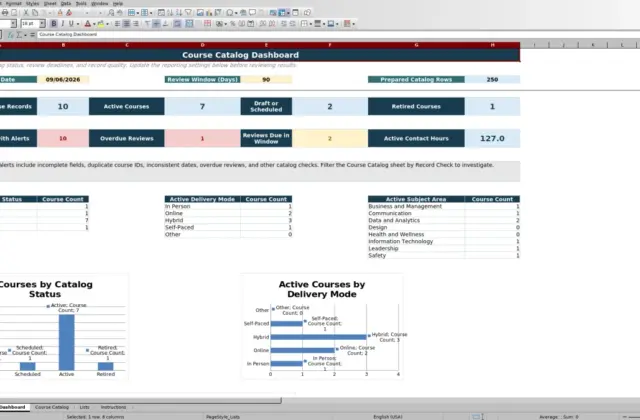
Task: Click the Format as Date icon
Action: [x=251, y=24]
